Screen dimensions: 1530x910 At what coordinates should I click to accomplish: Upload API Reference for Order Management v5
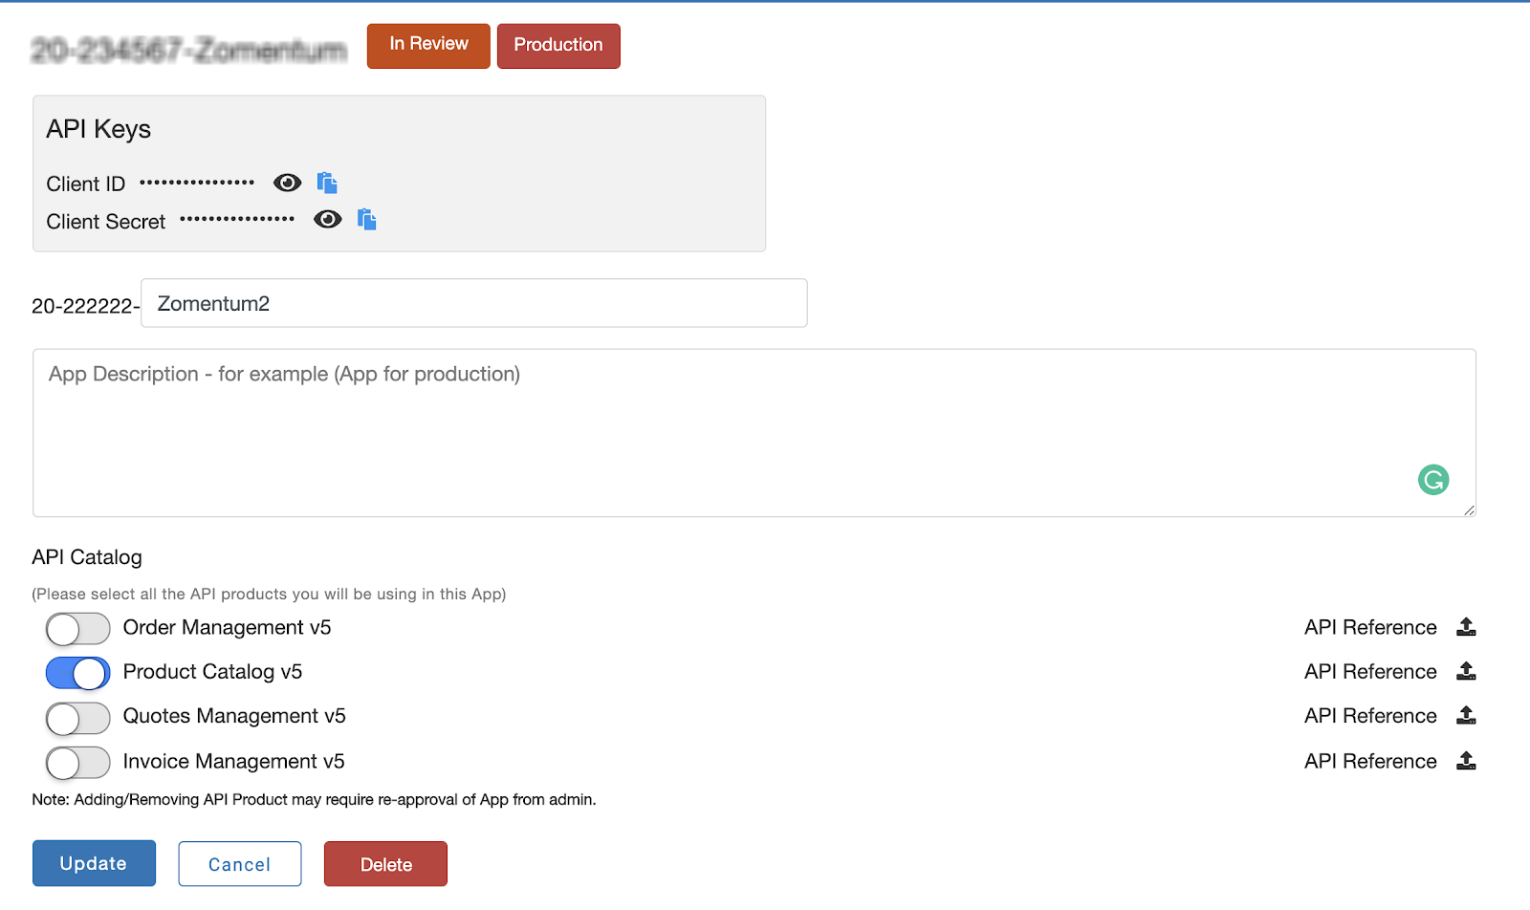[x=1466, y=626]
